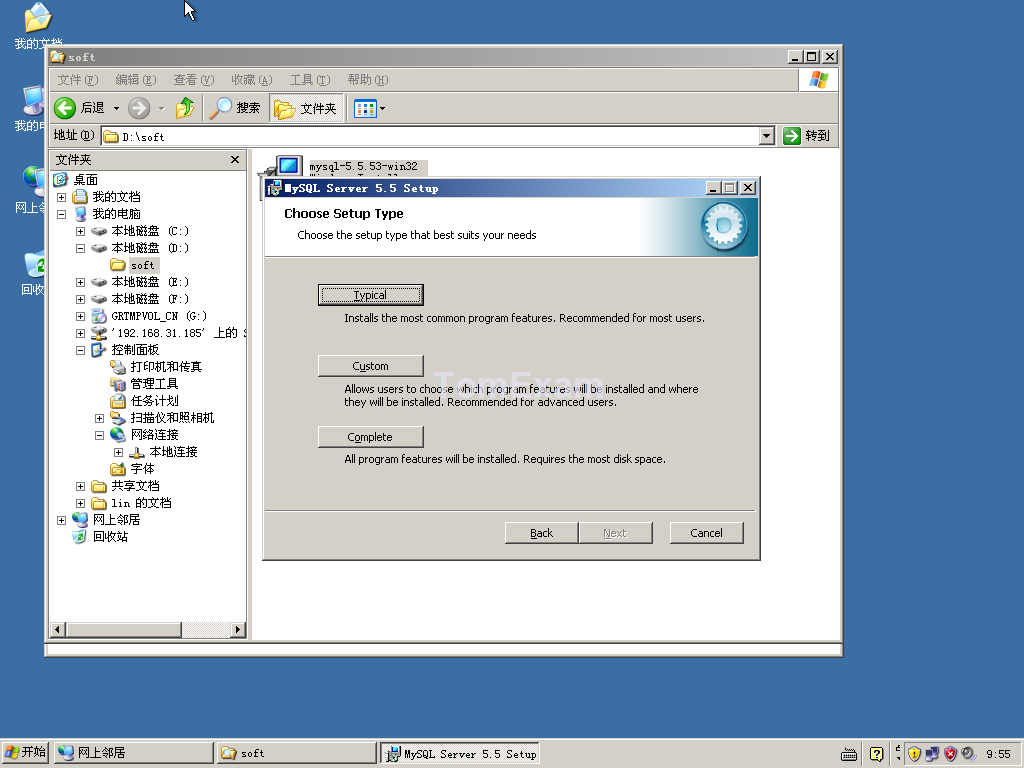Select 打印机和传真 printer icon
This screenshot has height=768, width=1024.
coord(118,367)
